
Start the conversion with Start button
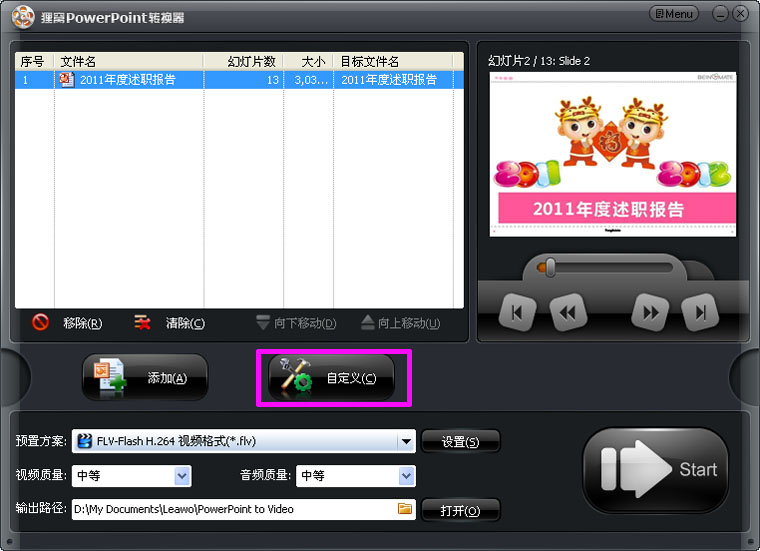click(x=656, y=469)
